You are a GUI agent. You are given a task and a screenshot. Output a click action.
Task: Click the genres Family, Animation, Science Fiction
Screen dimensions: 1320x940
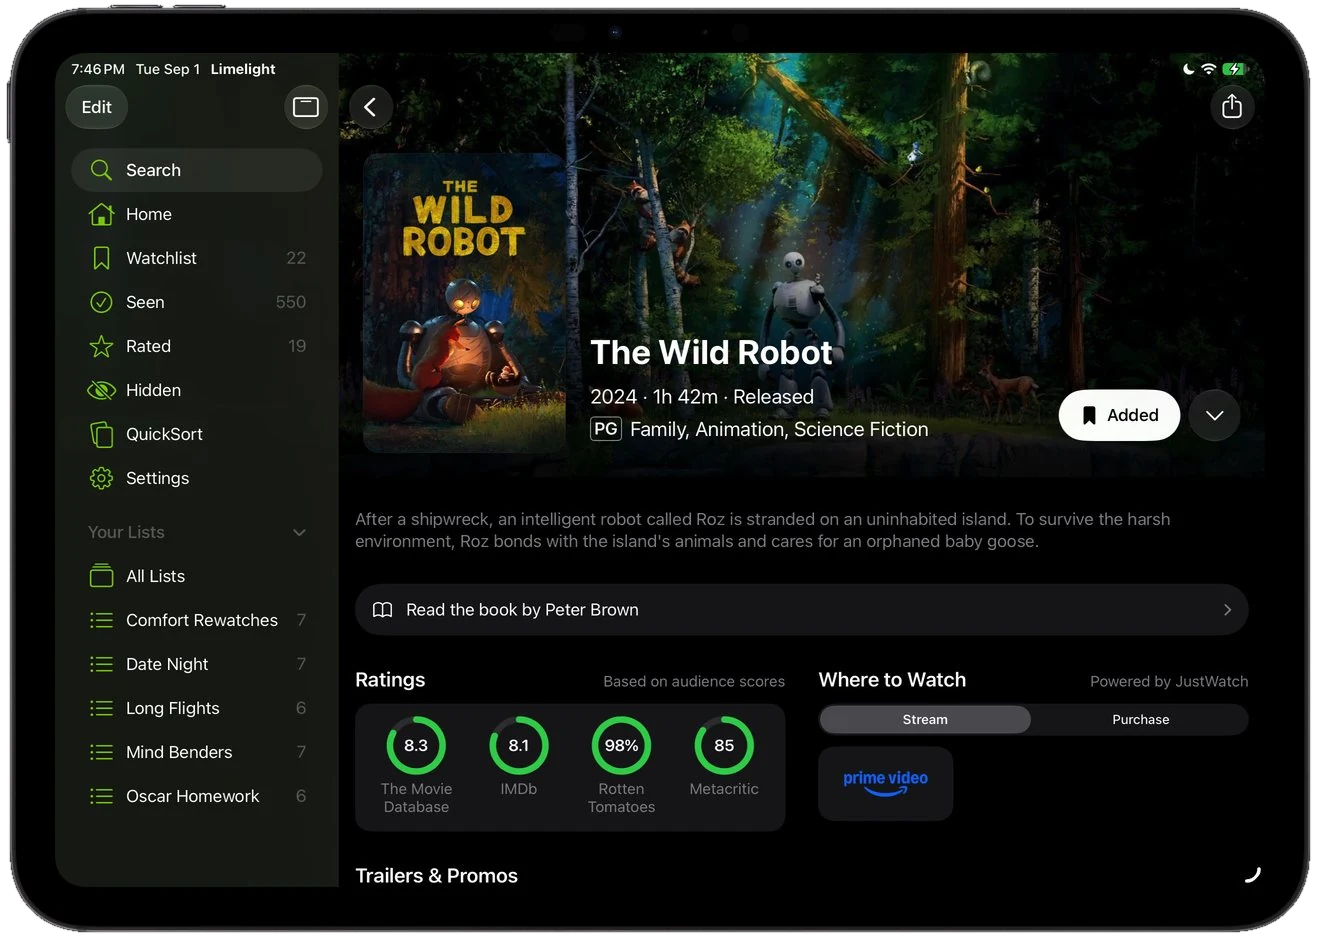coord(779,429)
